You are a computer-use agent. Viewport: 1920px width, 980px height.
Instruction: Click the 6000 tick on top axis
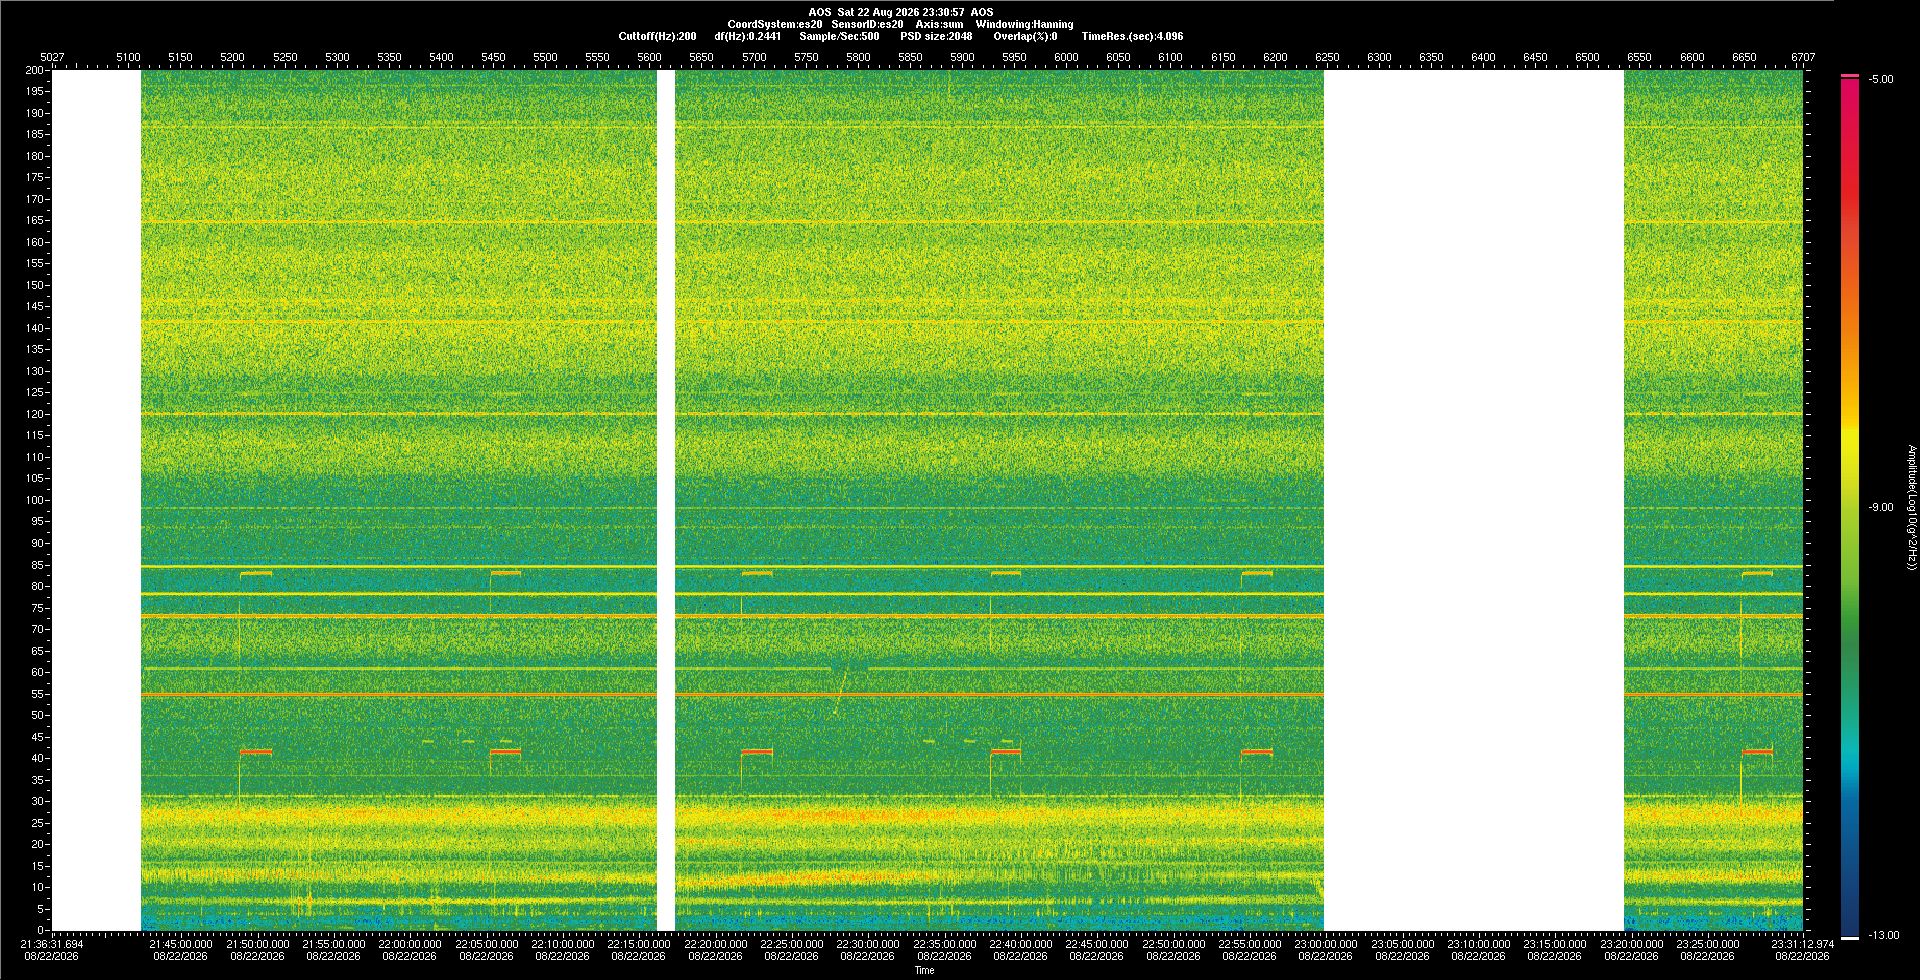pos(1066,57)
